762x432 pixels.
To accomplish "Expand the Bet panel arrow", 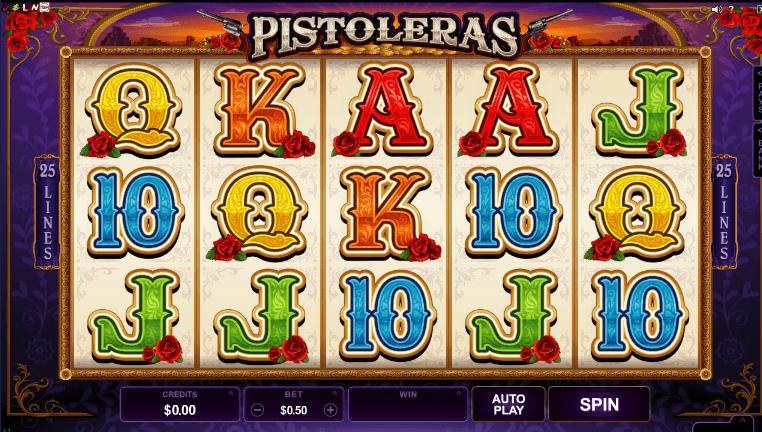I will (x=334, y=393).
